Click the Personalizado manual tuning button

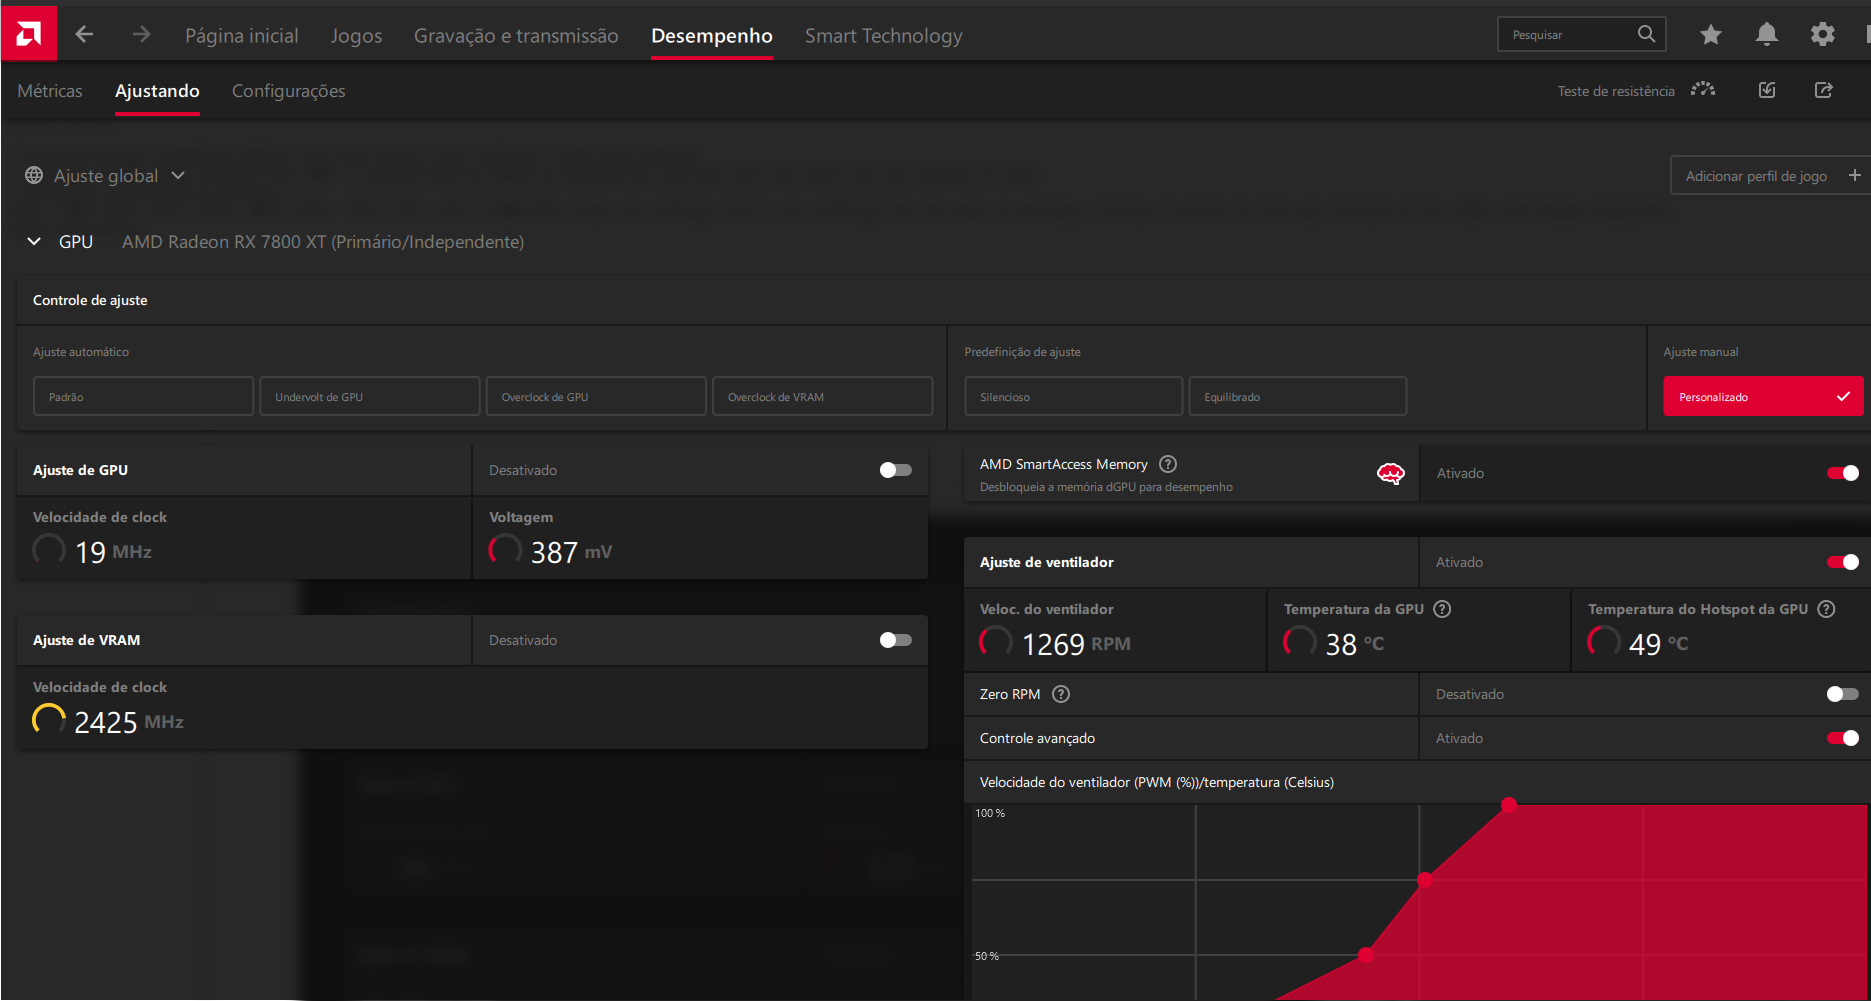[1763, 396]
